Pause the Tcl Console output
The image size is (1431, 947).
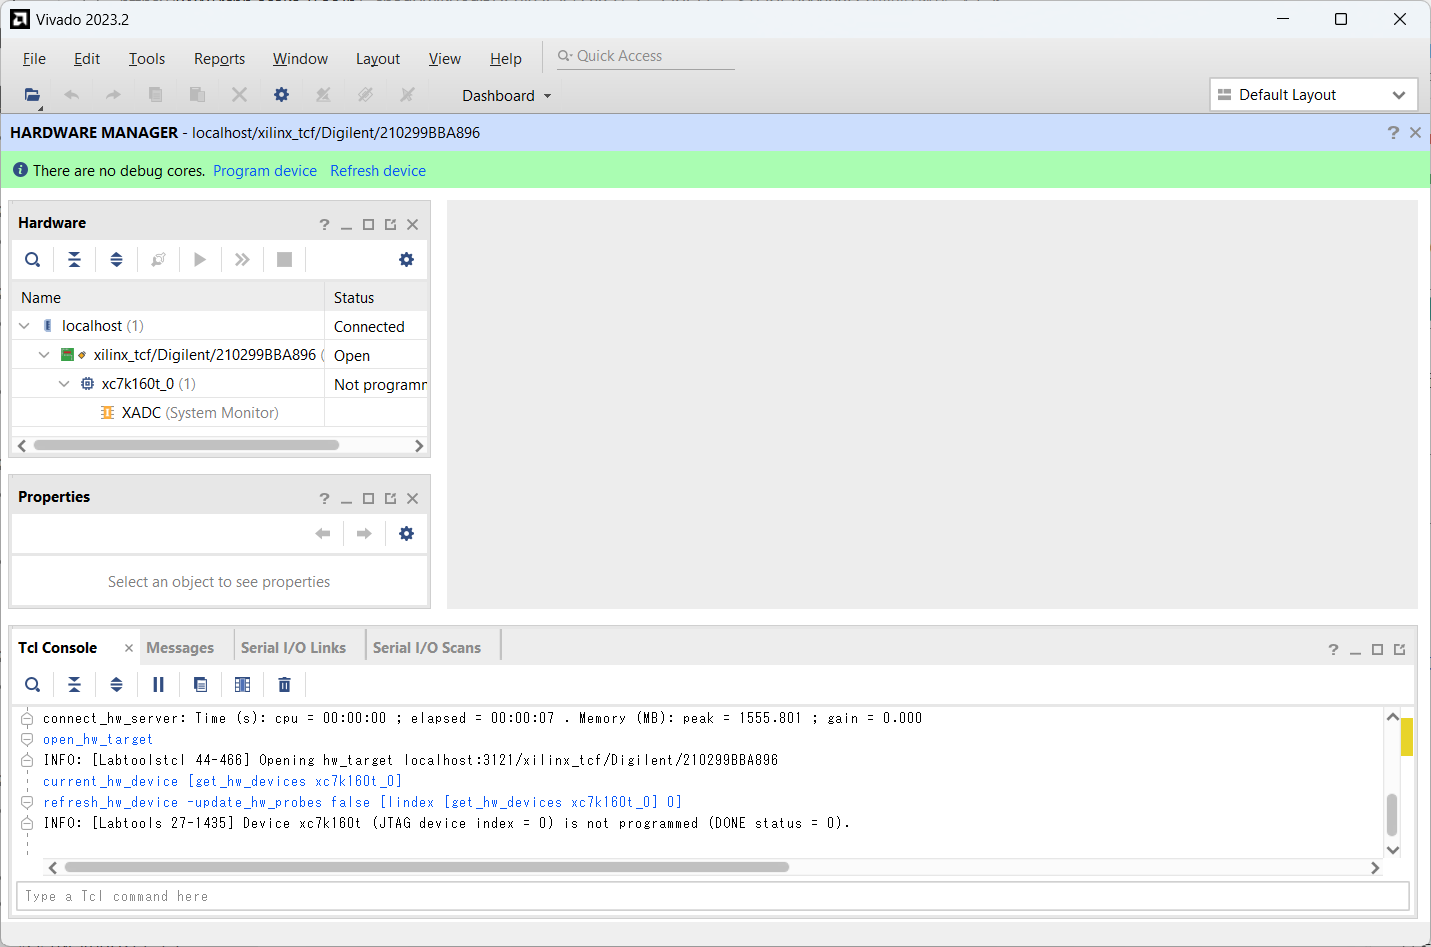coord(158,685)
